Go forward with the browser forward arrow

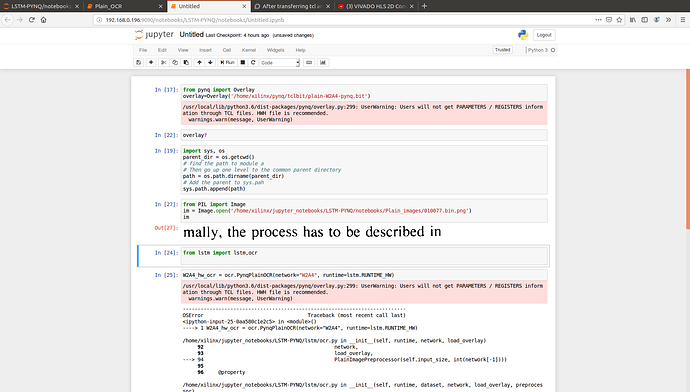(19, 20)
